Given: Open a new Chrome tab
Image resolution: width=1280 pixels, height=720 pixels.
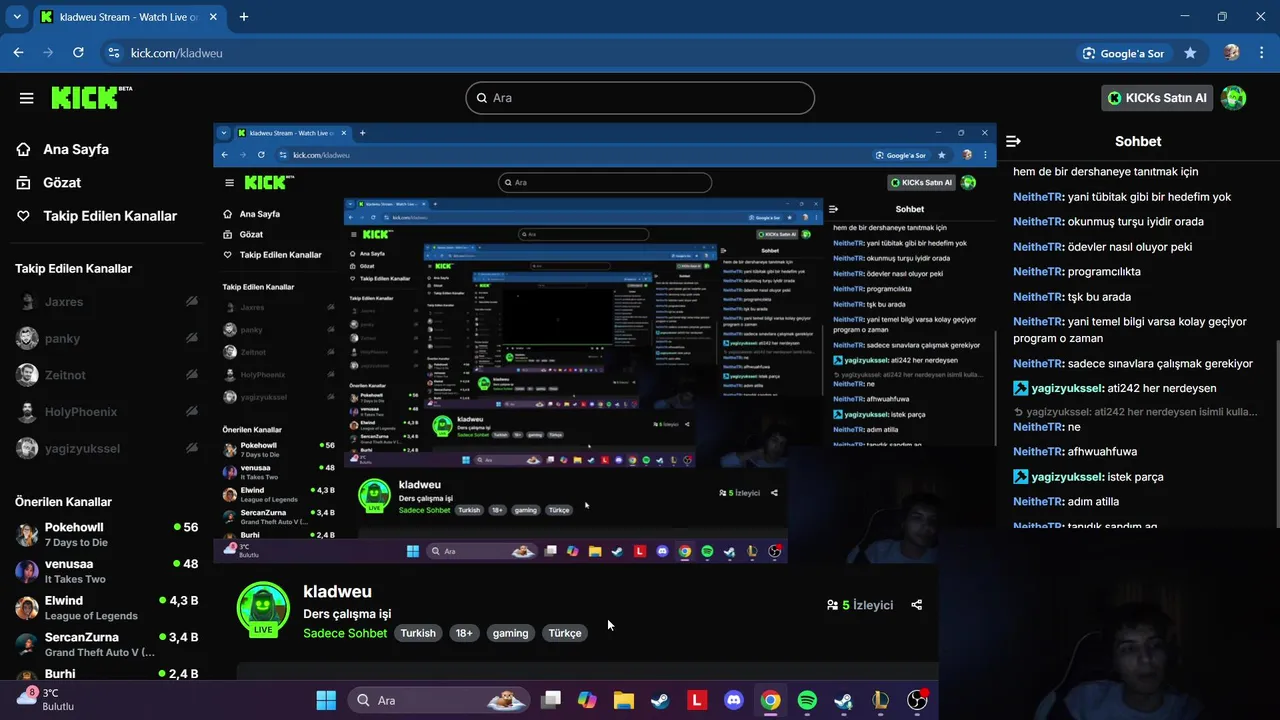Looking at the screenshot, I should click(244, 17).
